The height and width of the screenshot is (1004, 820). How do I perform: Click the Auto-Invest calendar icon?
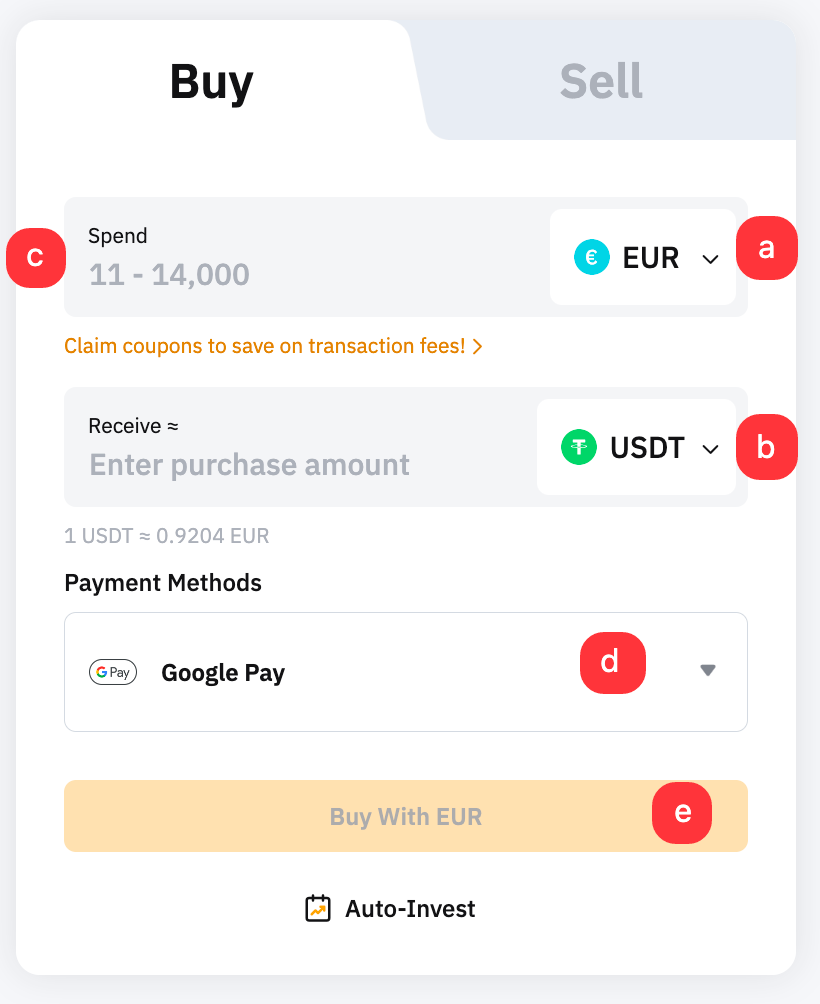[x=318, y=908]
